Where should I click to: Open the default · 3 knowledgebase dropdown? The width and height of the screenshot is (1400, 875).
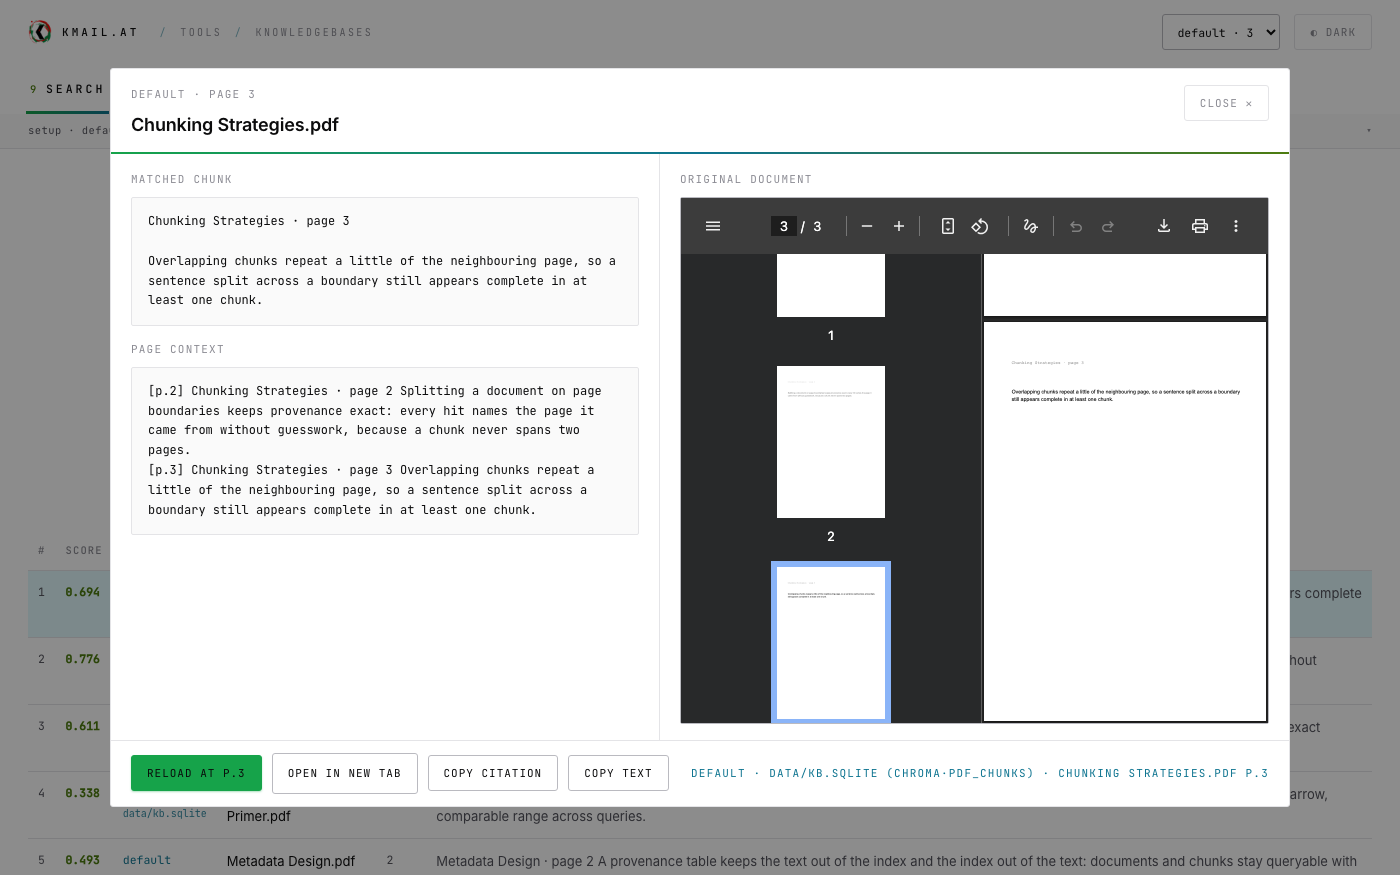point(1221,32)
